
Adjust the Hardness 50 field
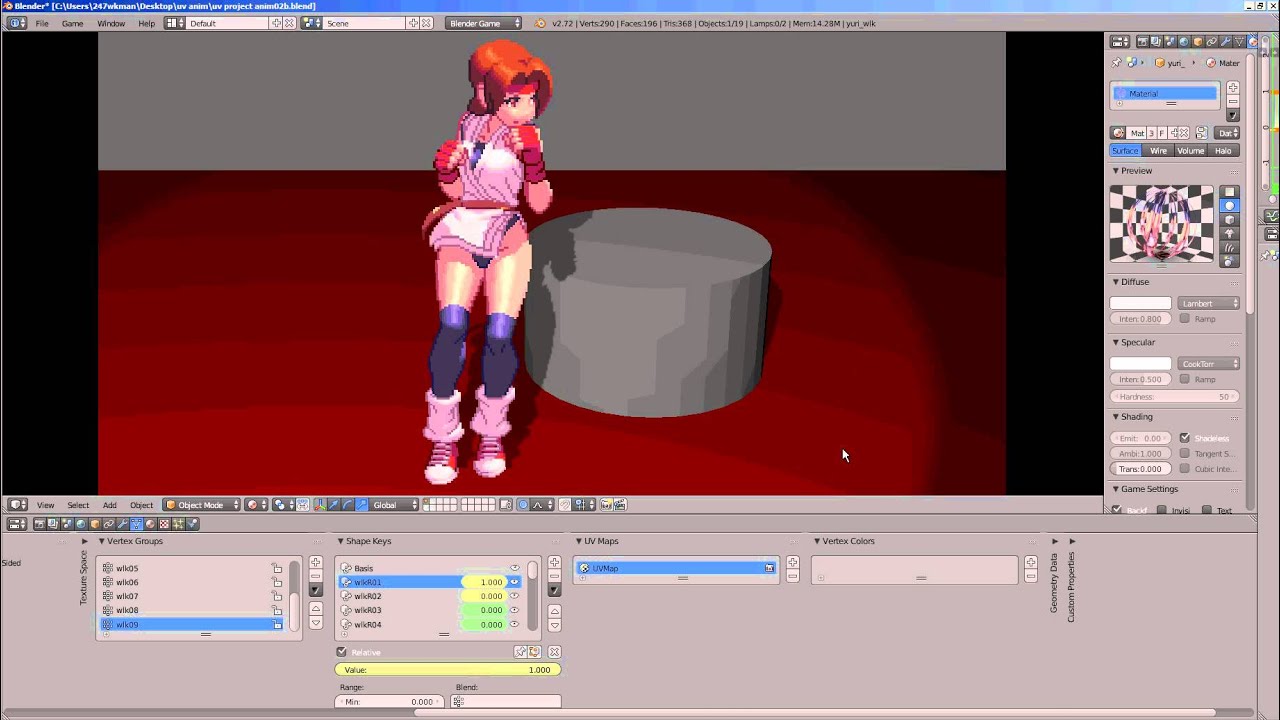tap(1175, 396)
